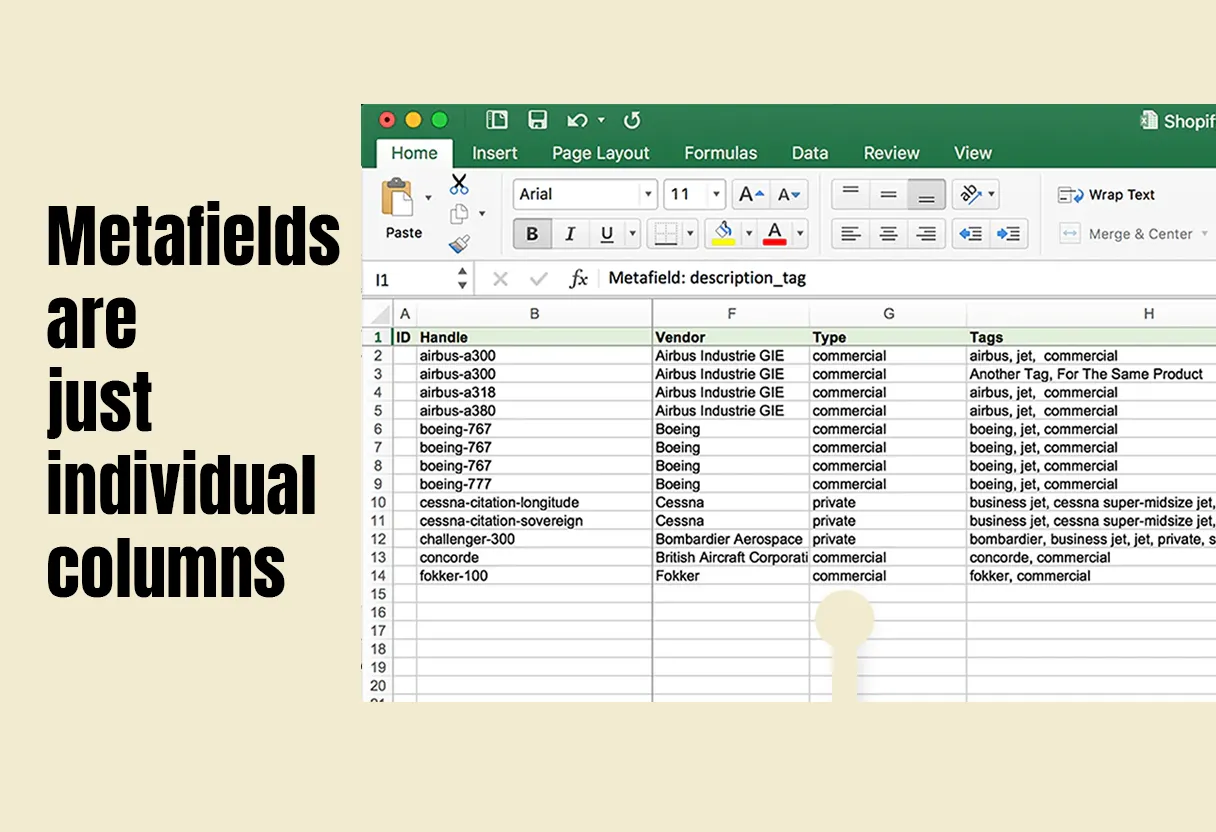Click the Paste clipboard icon
The image size is (1216, 832).
[x=398, y=198]
